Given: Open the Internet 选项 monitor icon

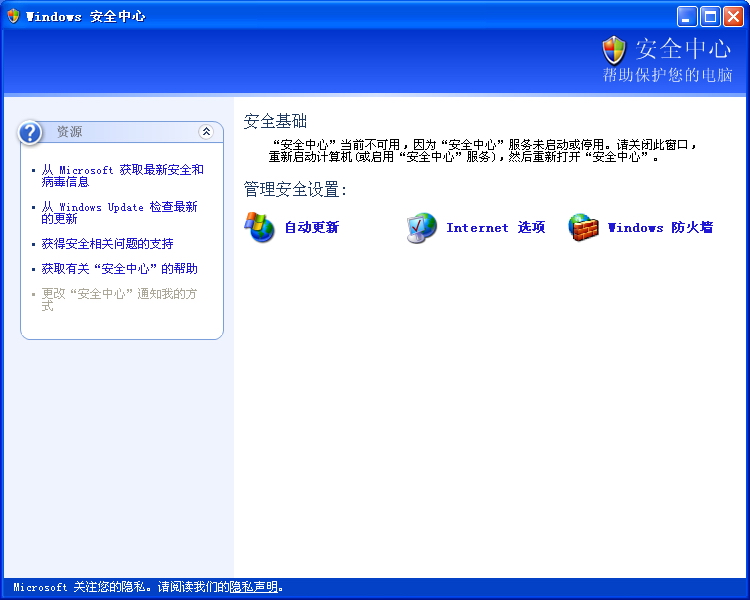Looking at the screenshot, I should pos(421,228).
